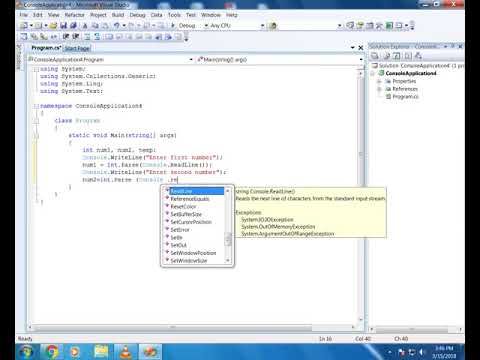Expand the References node in Solution Explorer

(379, 89)
